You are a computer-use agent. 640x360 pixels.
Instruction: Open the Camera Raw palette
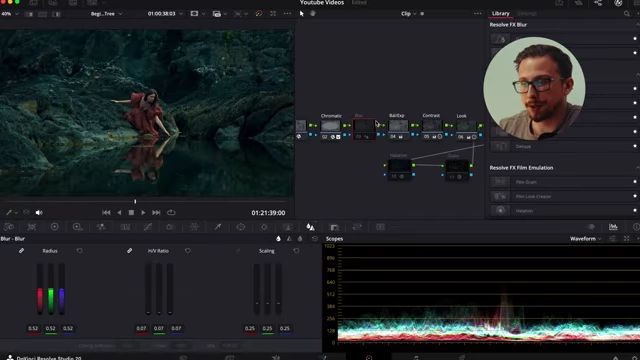[9, 227]
